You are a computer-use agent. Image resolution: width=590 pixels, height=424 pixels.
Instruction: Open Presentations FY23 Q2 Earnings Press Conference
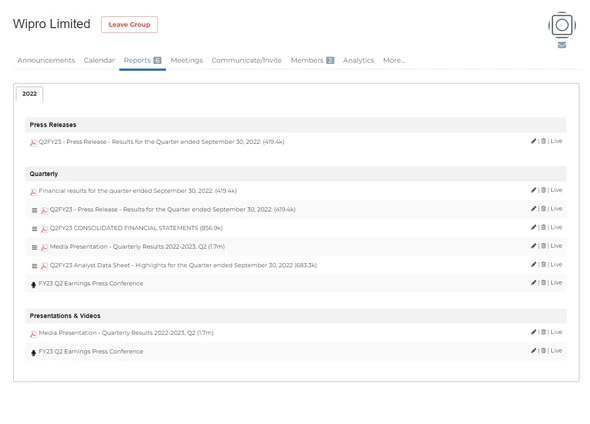pyautogui.click(x=91, y=351)
